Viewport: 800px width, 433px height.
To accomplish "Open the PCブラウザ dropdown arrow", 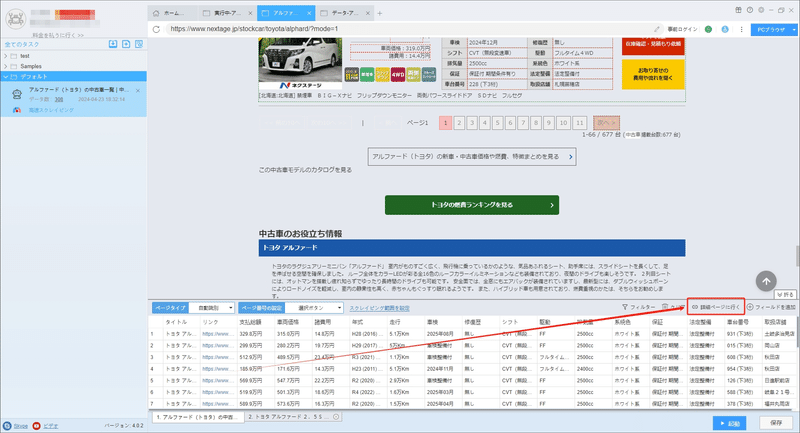I will pyautogui.click(x=794, y=30).
